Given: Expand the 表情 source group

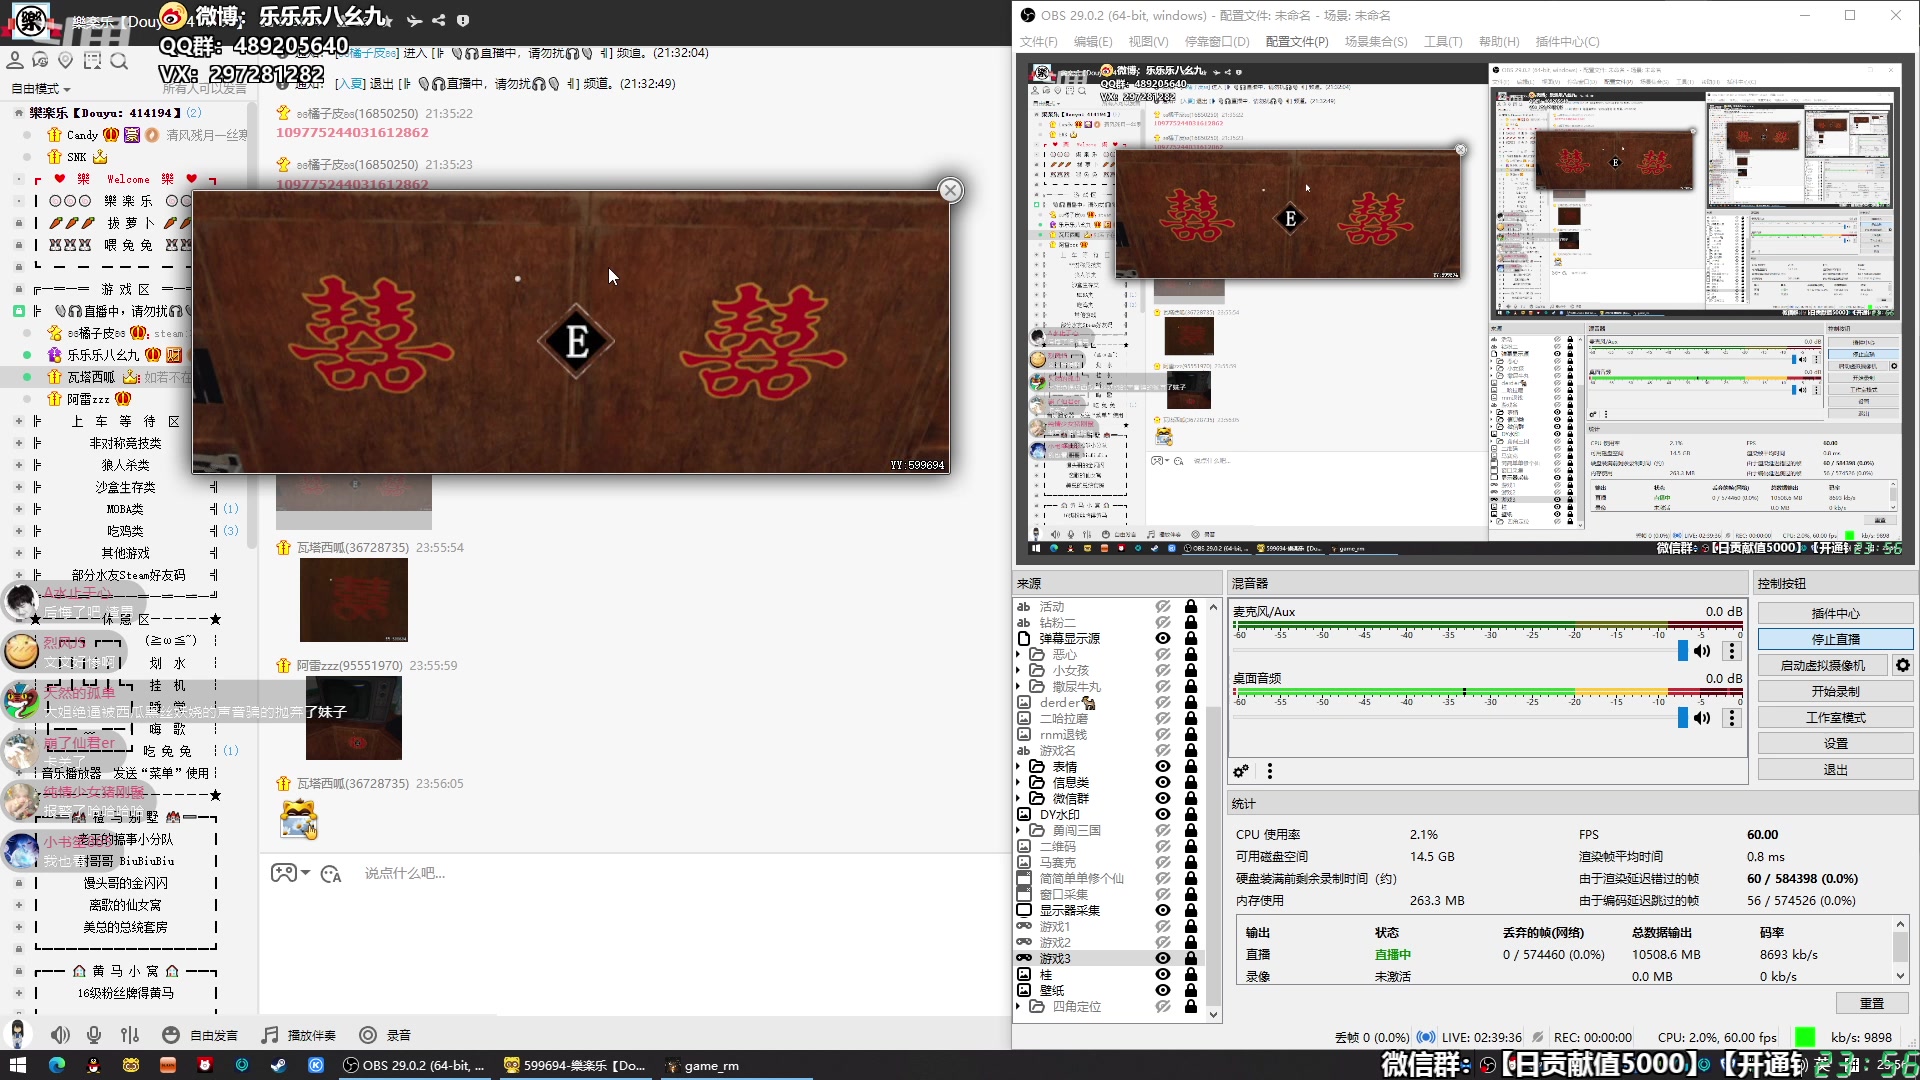Looking at the screenshot, I should 1019,767.
